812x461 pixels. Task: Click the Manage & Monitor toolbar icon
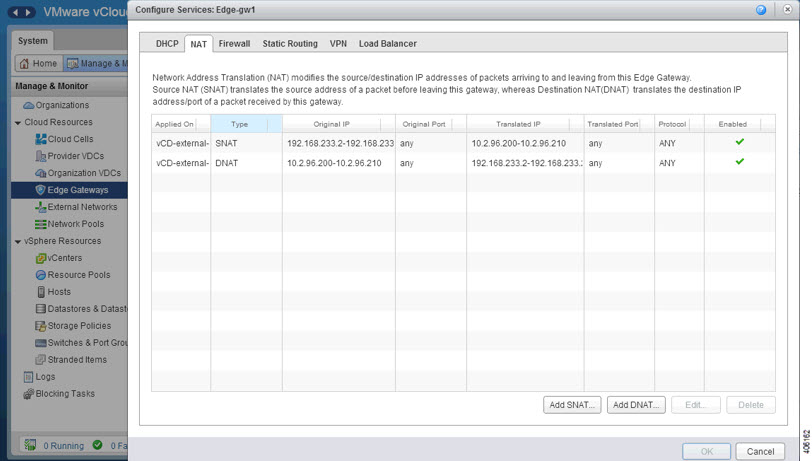(x=72, y=64)
